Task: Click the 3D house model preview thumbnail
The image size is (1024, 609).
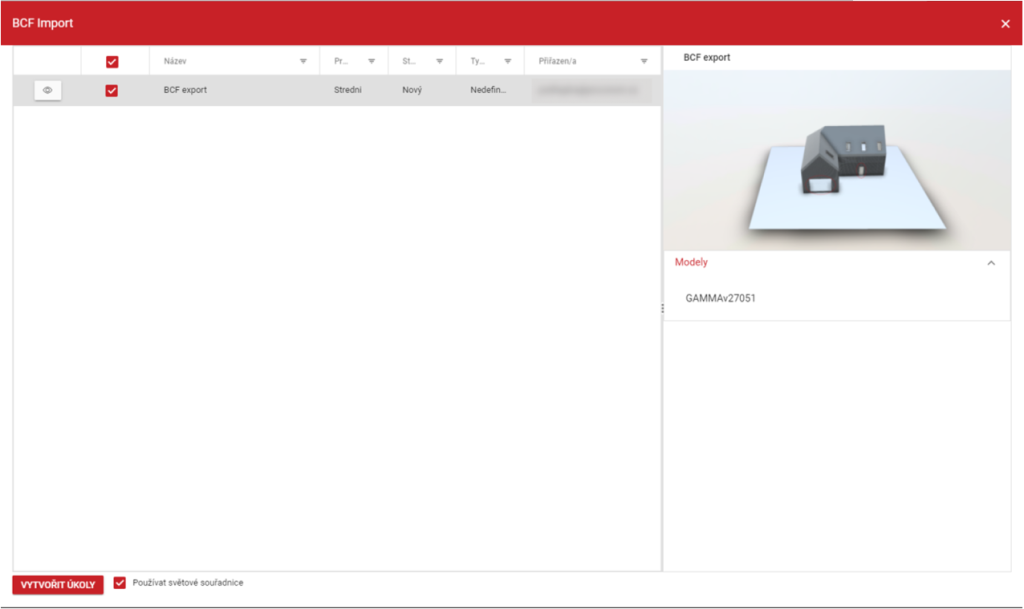Action: coord(836,160)
